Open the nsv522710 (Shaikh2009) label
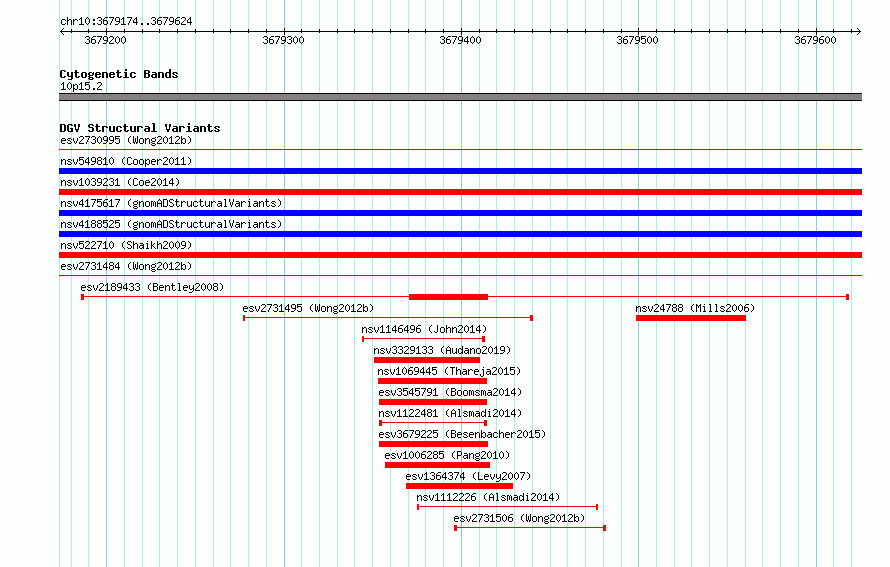The image size is (890, 567). pos(126,245)
